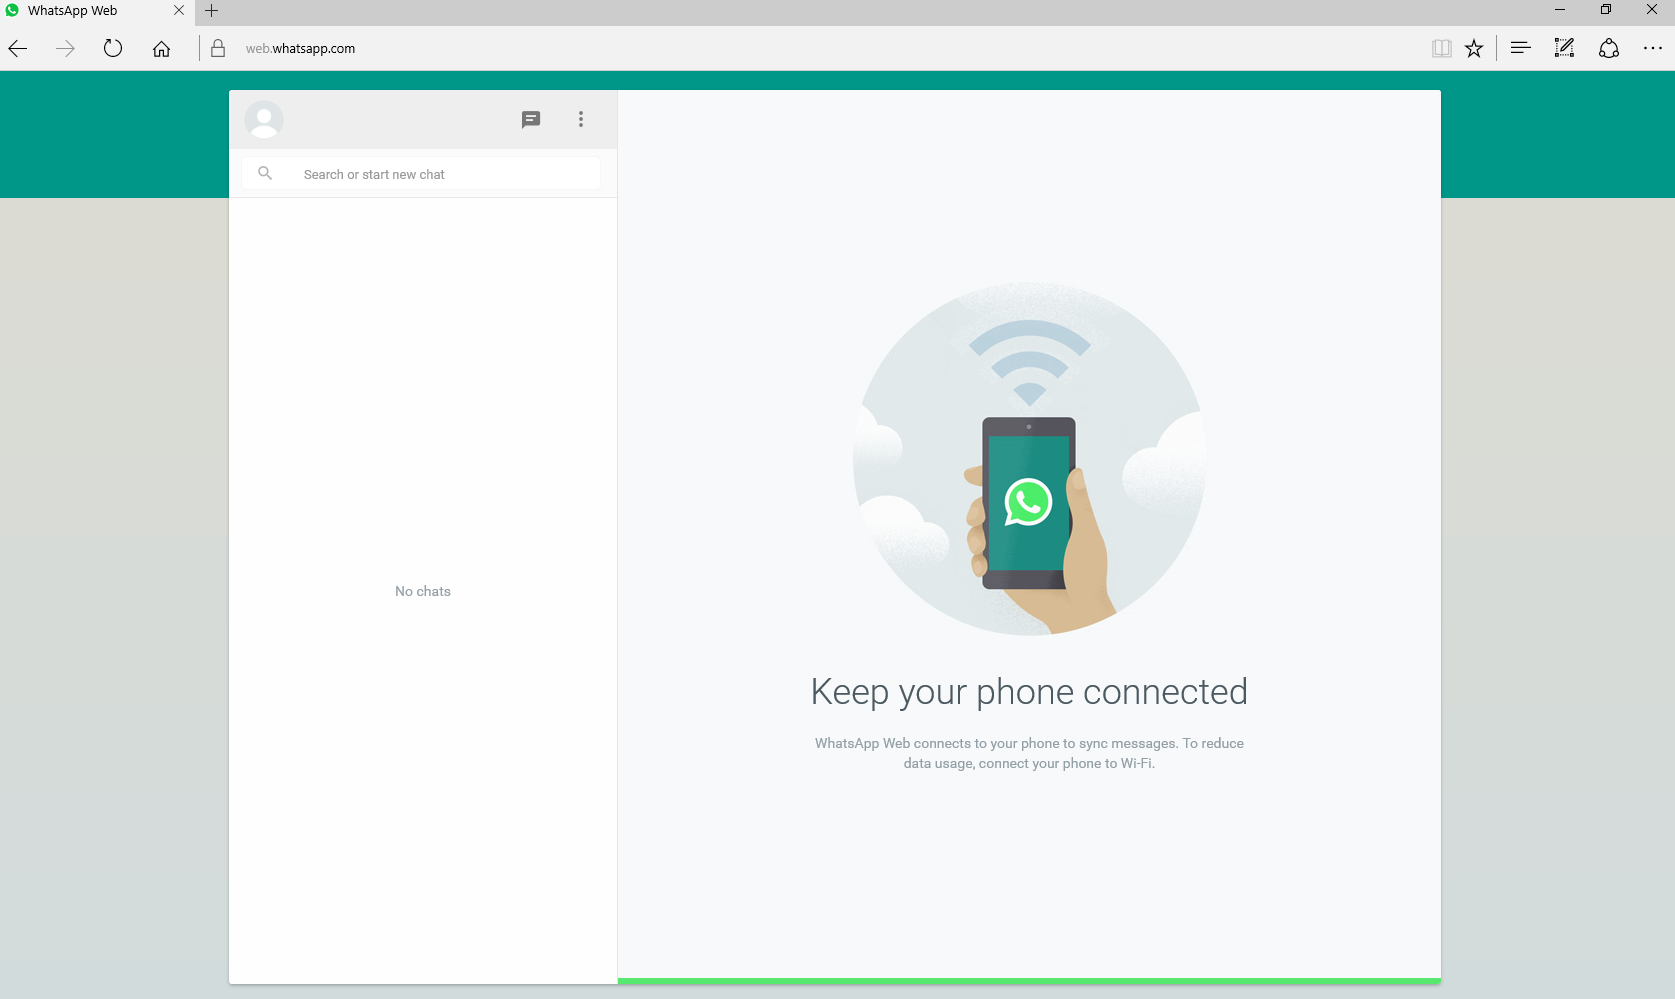The height and width of the screenshot is (999, 1675).
Task: Go back with the browser back arrow
Action: pos(18,48)
